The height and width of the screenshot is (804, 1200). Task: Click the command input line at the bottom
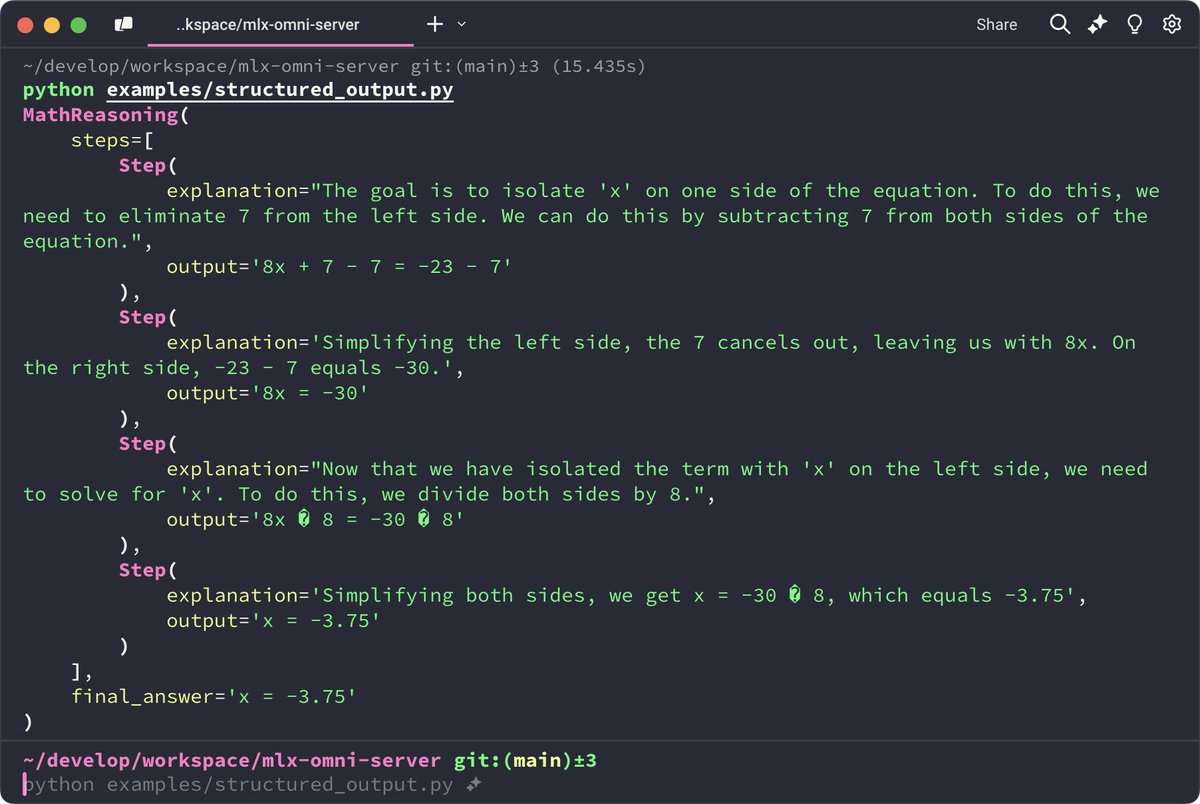[x=600, y=786]
